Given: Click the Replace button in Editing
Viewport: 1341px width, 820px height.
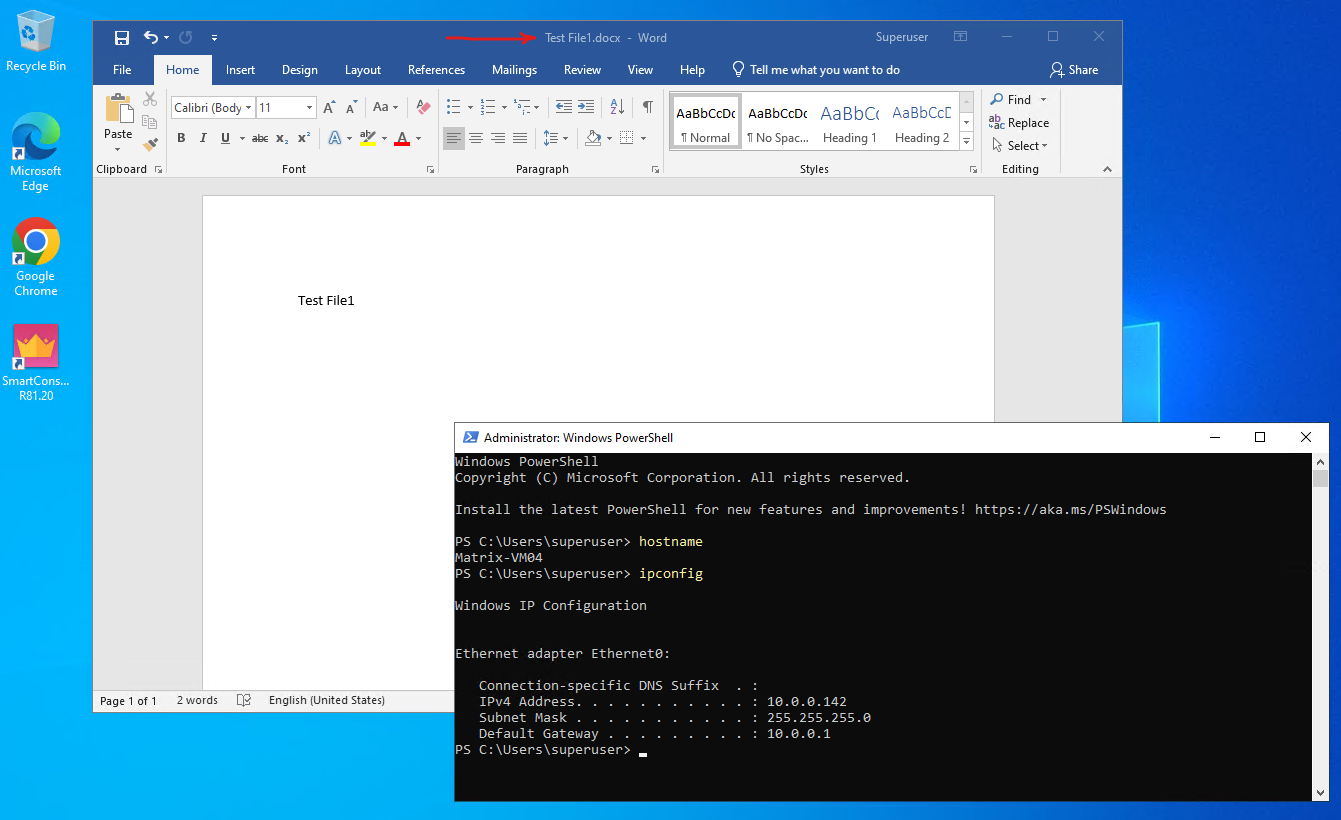Looking at the screenshot, I should click(x=1019, y=123).
